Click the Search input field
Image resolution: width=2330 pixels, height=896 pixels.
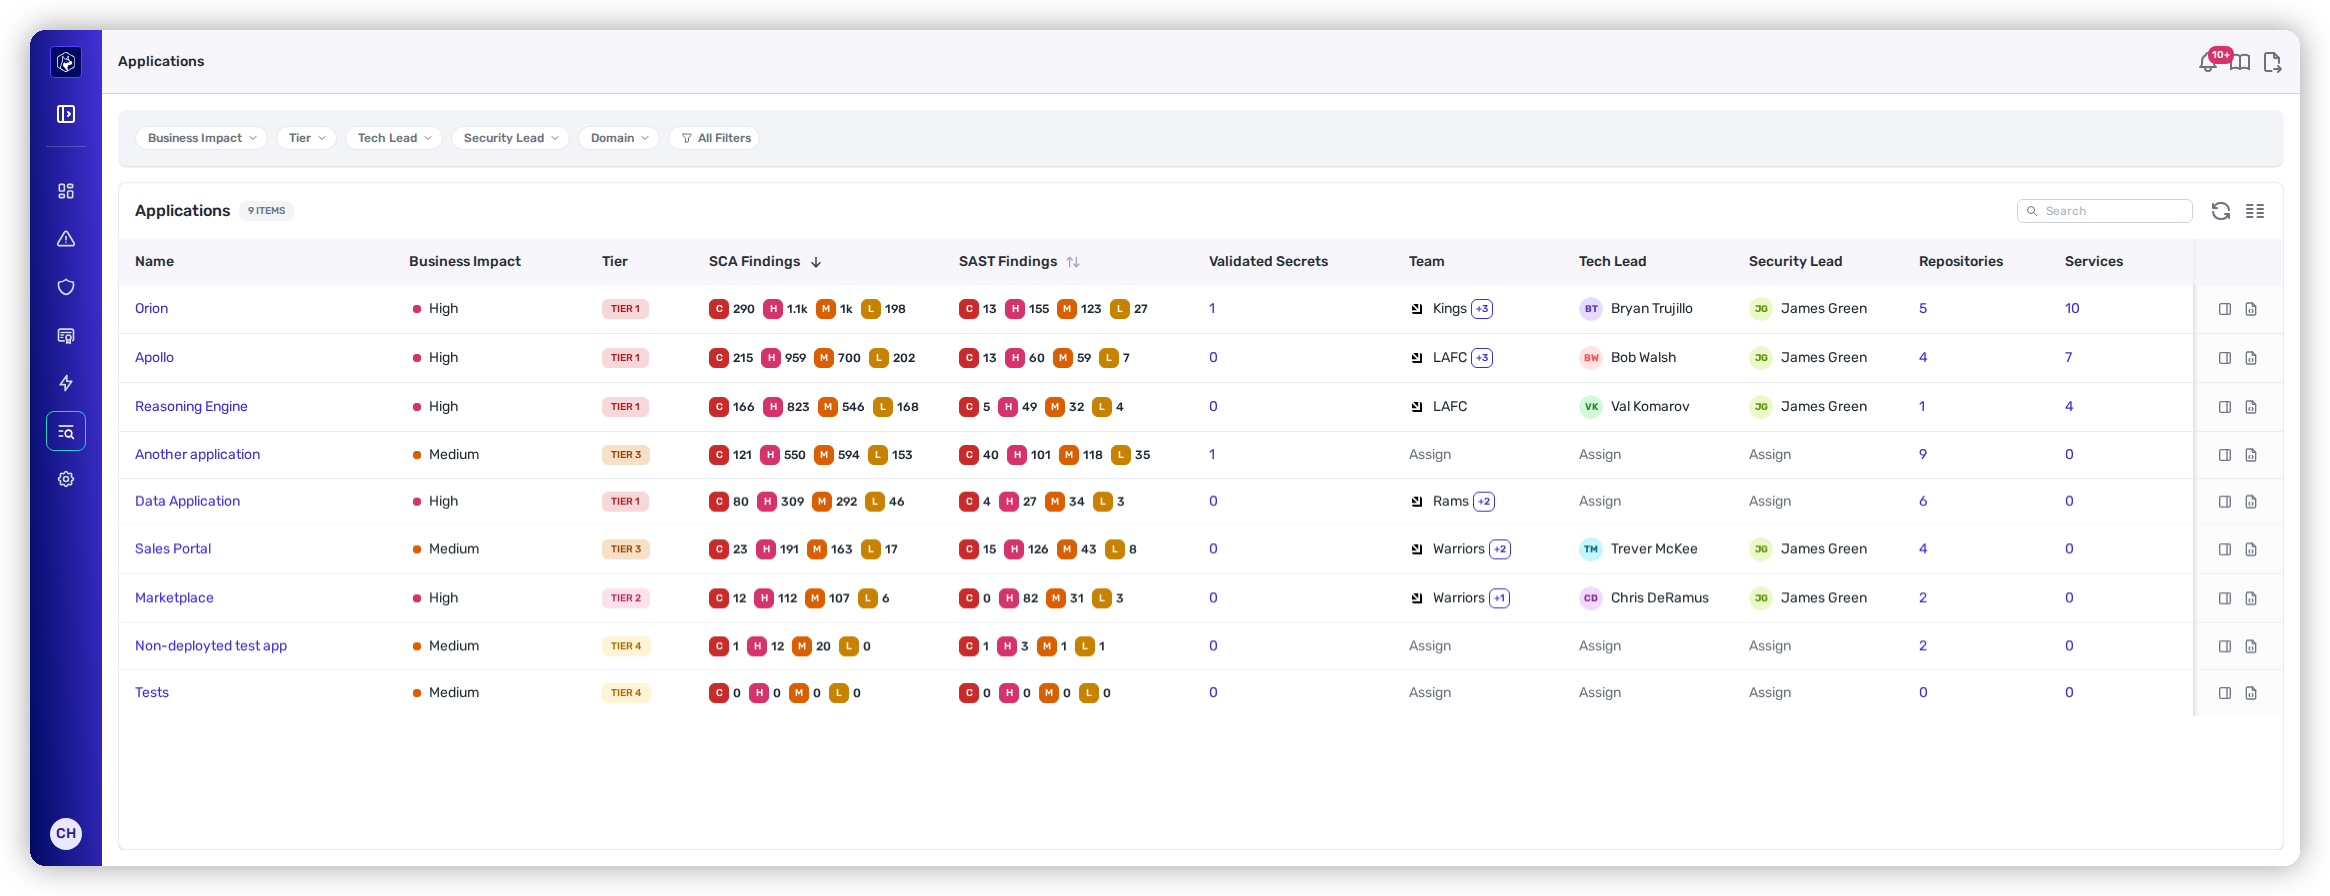[2105, 211]
